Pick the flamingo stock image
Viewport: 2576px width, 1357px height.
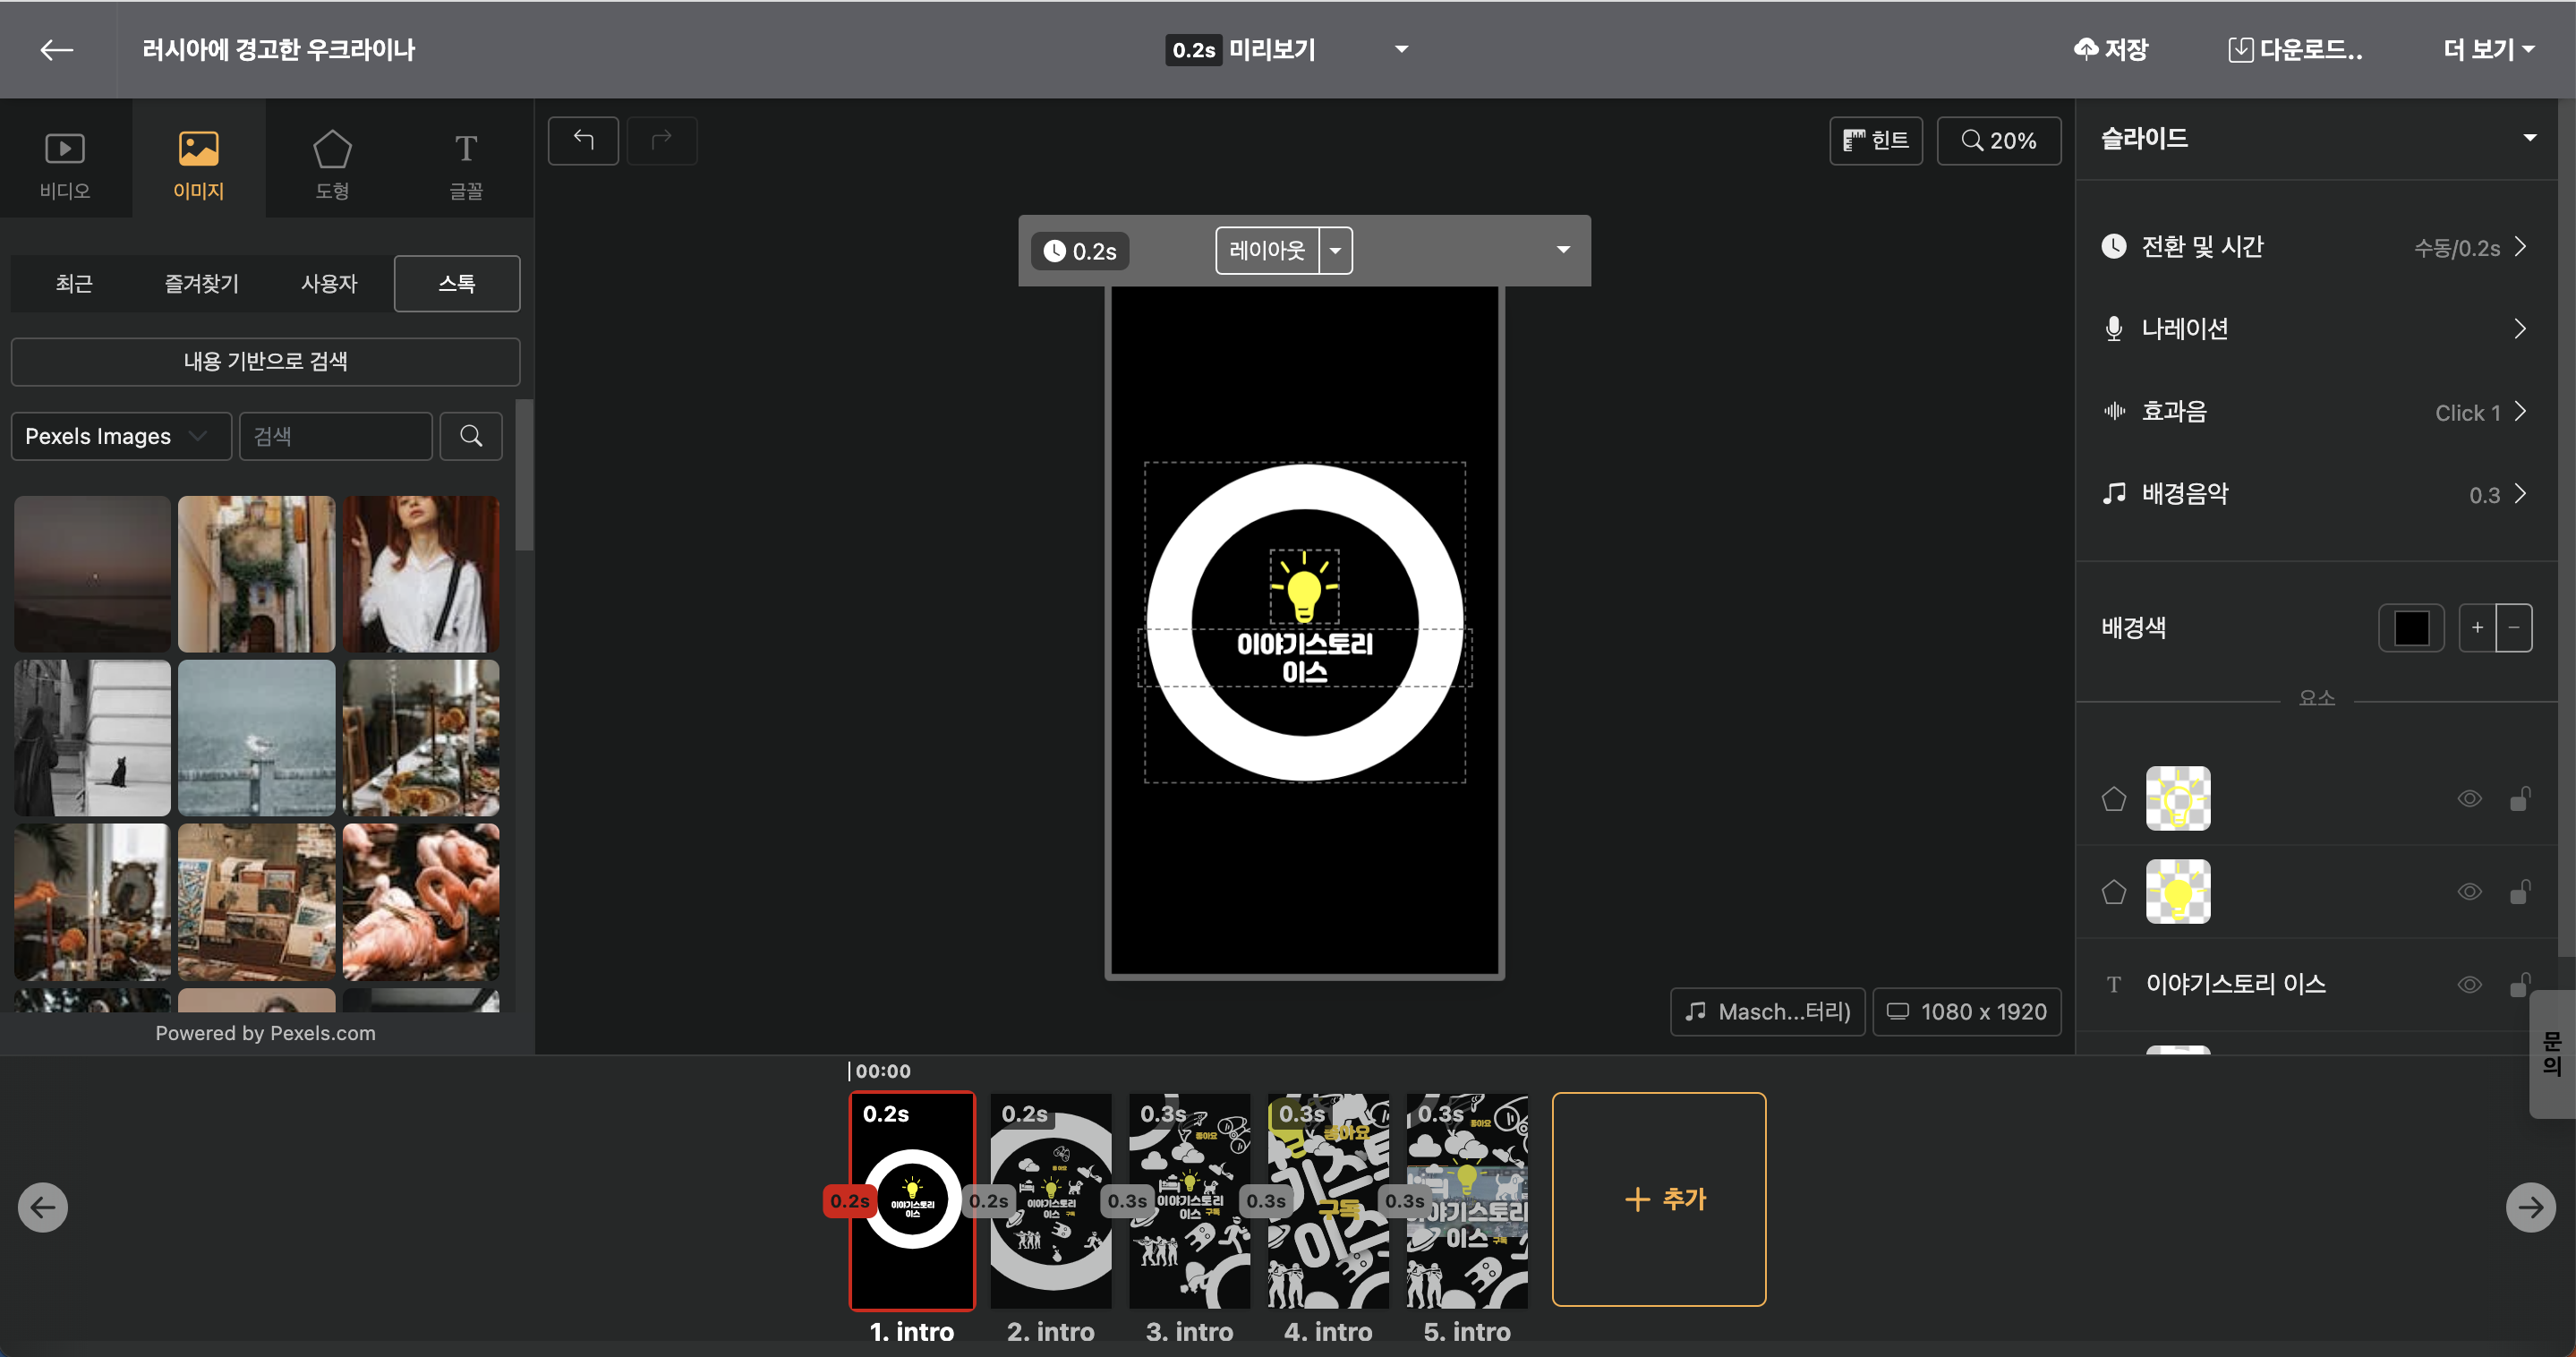pyautogui.click(x=421, y=902)
